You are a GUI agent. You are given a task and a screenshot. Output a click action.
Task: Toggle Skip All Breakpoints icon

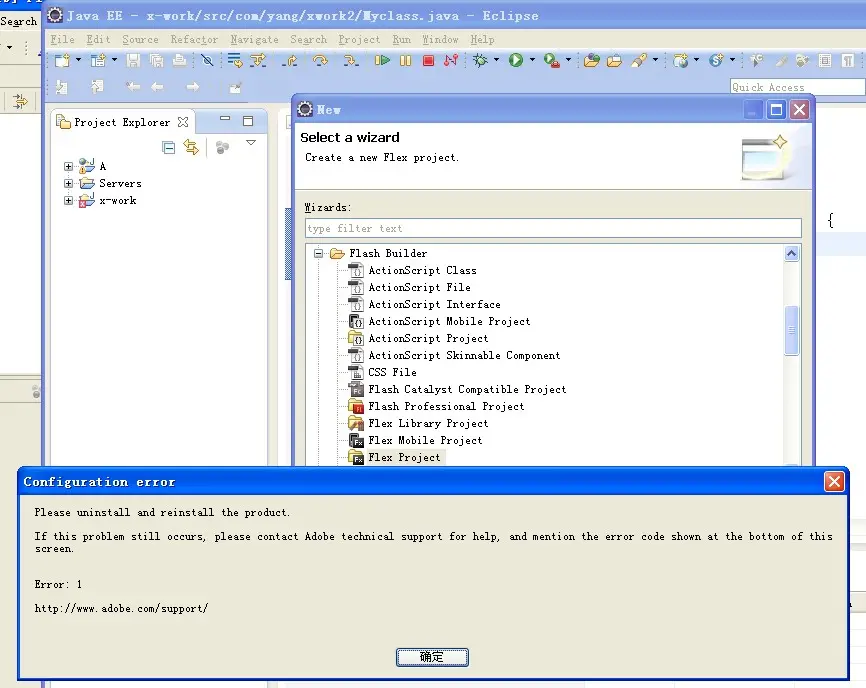point(208,60)
